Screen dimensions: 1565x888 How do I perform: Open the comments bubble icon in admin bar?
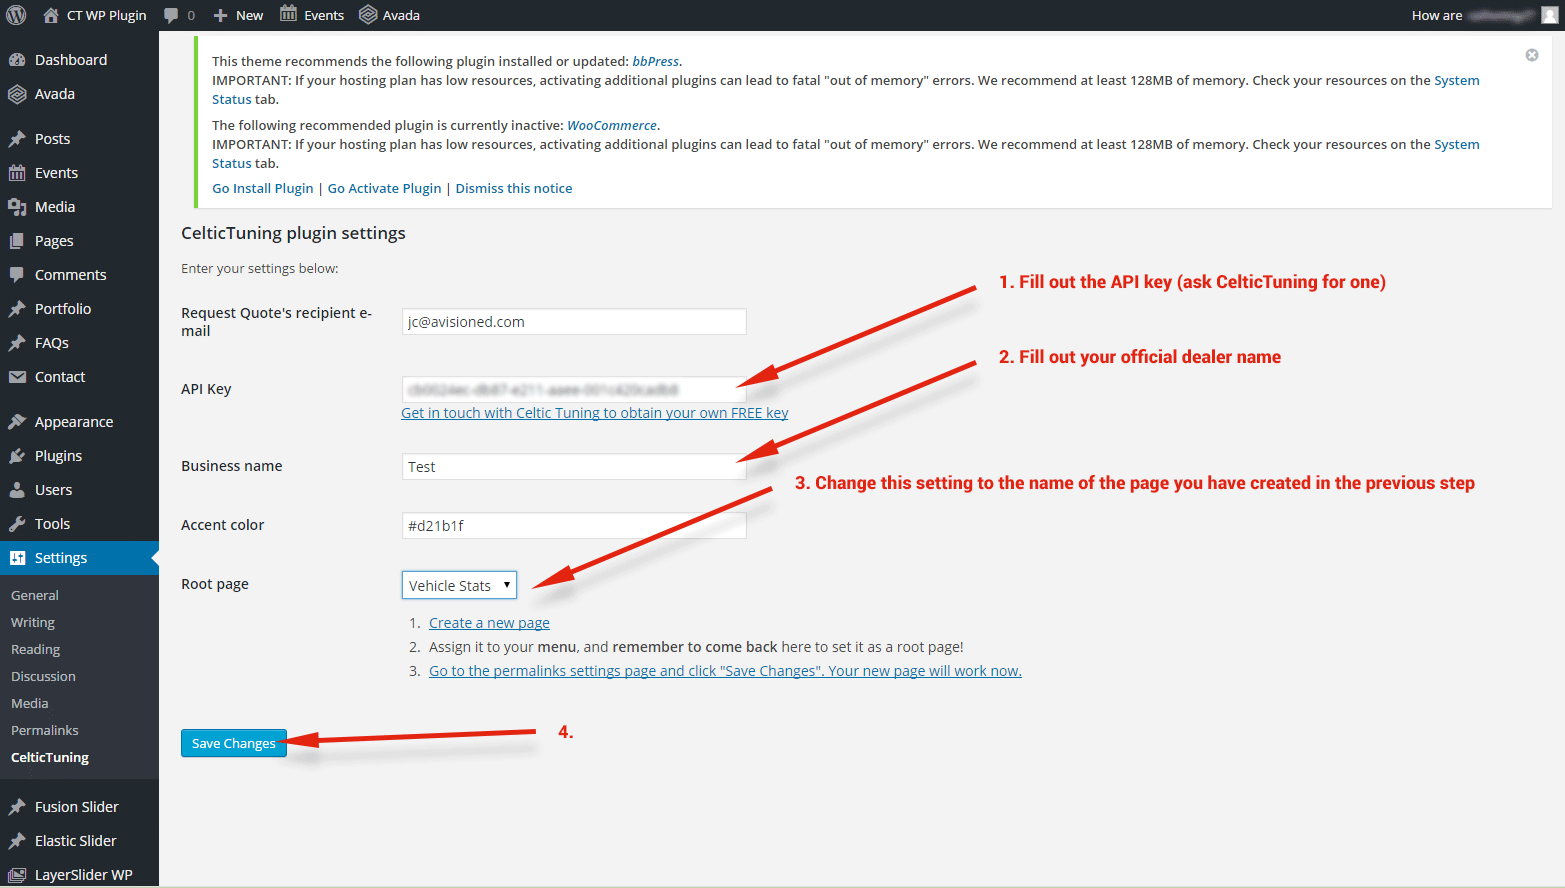click(172, 15)
